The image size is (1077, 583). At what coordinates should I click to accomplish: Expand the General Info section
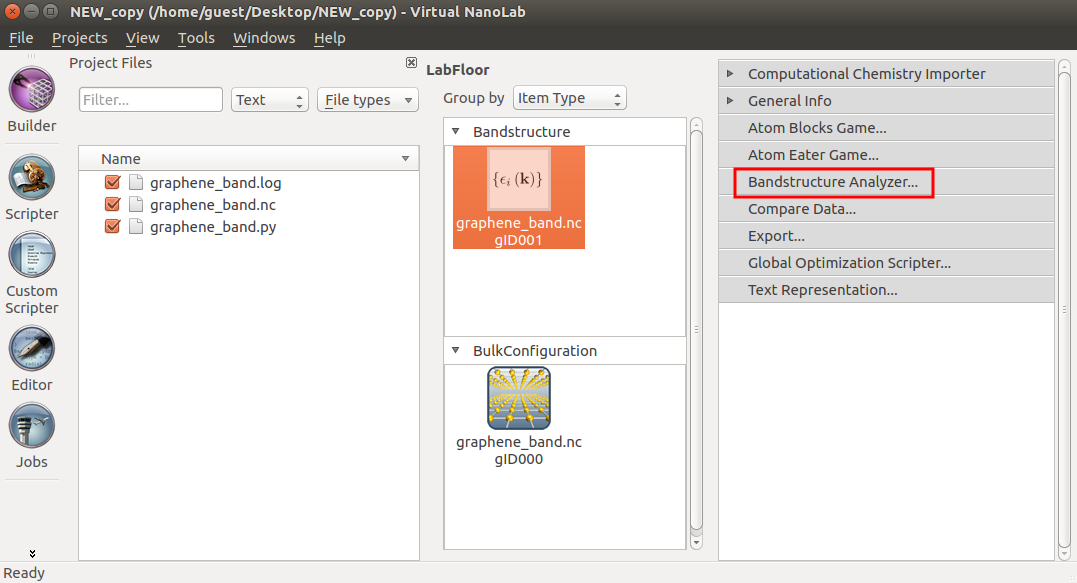(x=731, y=100)
